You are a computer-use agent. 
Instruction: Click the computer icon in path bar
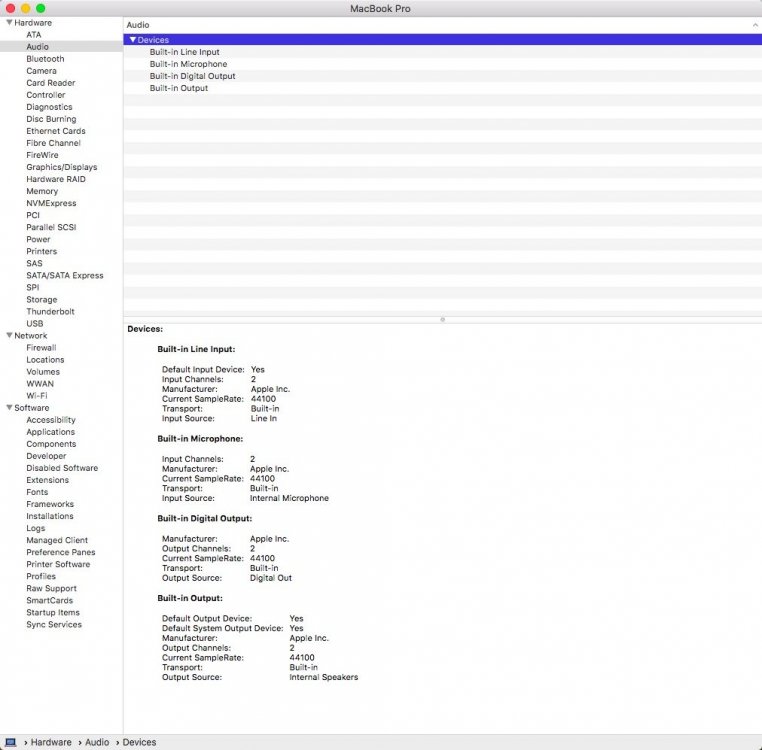[x=10, y=742]
